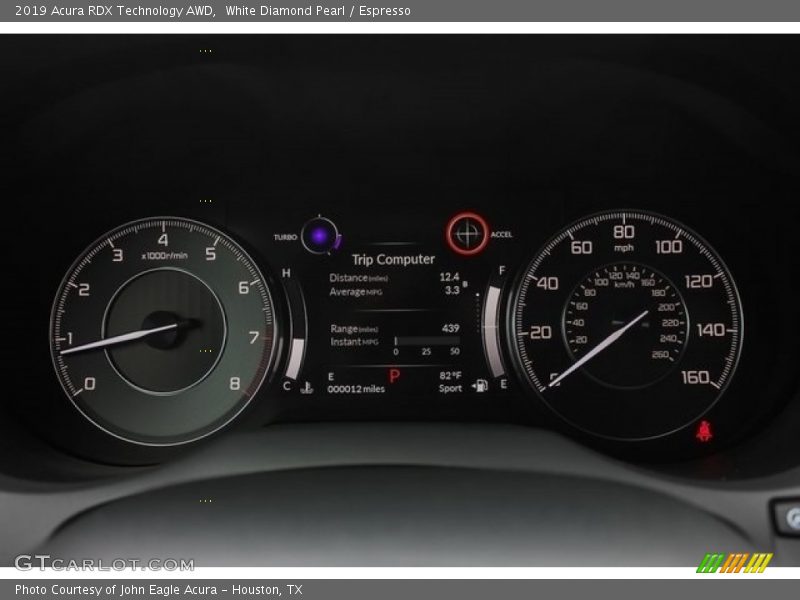Viewport: 800px width, 600px height.
Task: Click the red ACCEL G-meter crosshair icon
Action: 467,234
